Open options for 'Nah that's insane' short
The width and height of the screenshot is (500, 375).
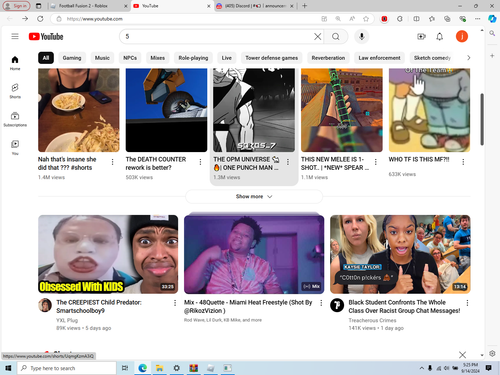pos(112,162)
